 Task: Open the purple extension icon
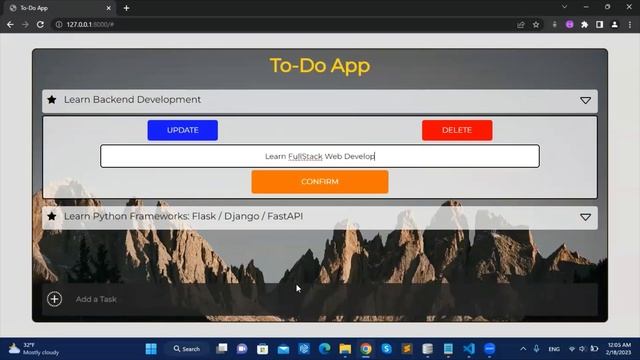pyautogui.click(x=569, y=25)
